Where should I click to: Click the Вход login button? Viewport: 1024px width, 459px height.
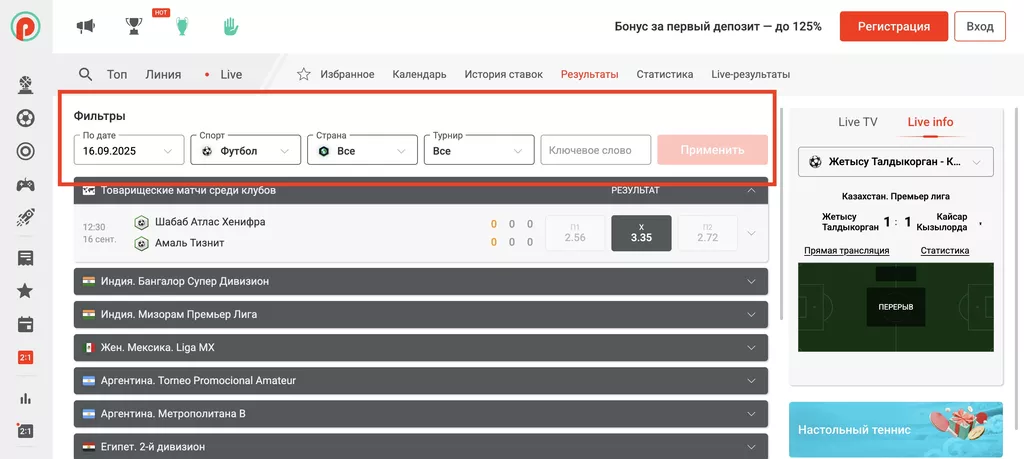click(979, 26)
